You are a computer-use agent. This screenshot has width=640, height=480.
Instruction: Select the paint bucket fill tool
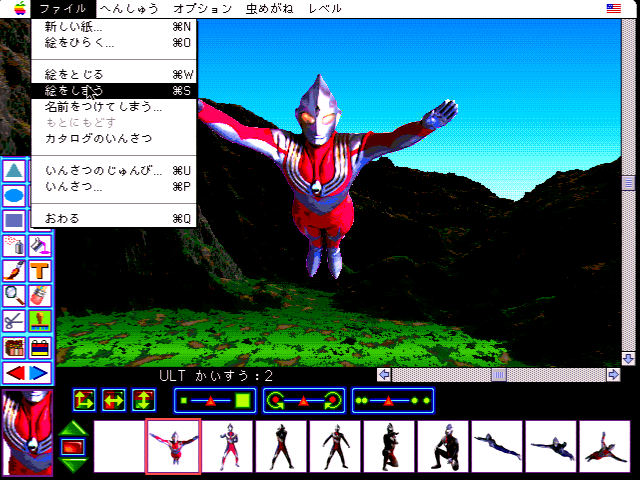pos(40,246)
